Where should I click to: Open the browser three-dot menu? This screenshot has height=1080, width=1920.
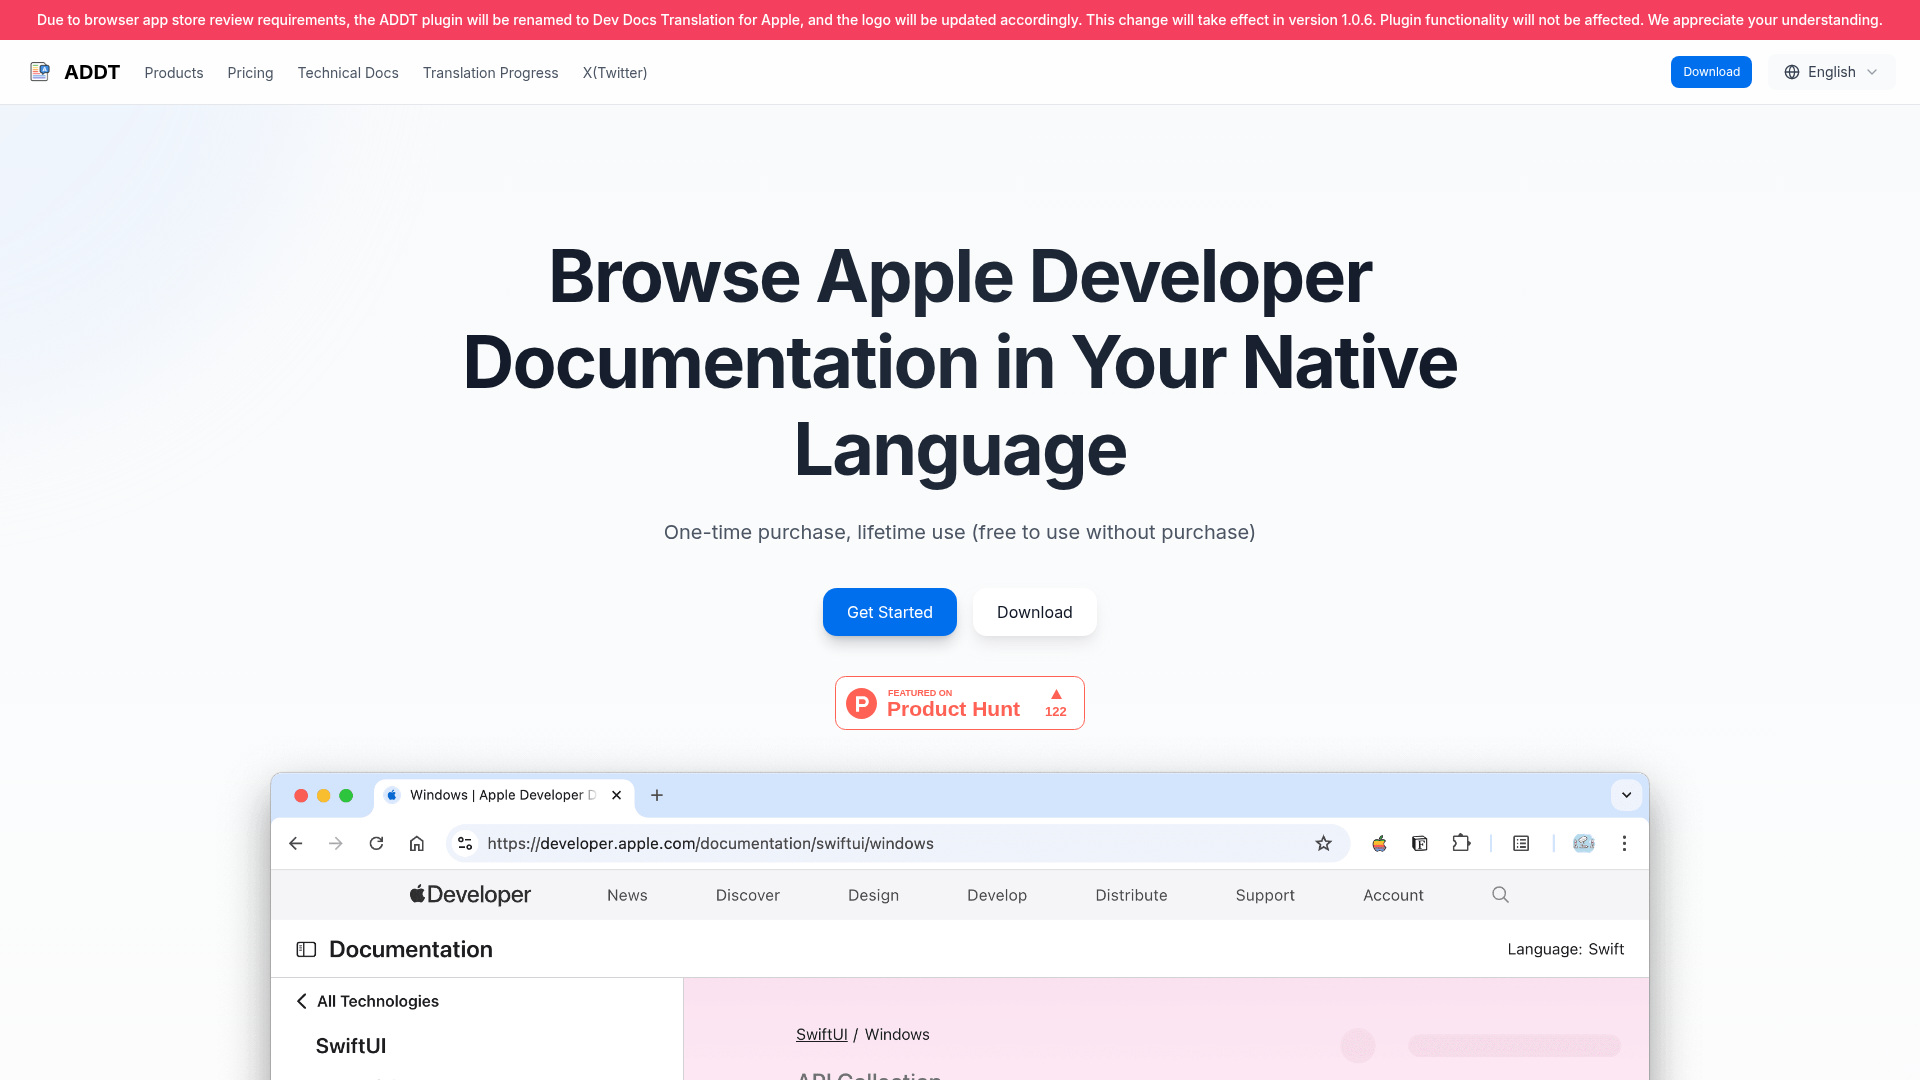point(1625,844)
